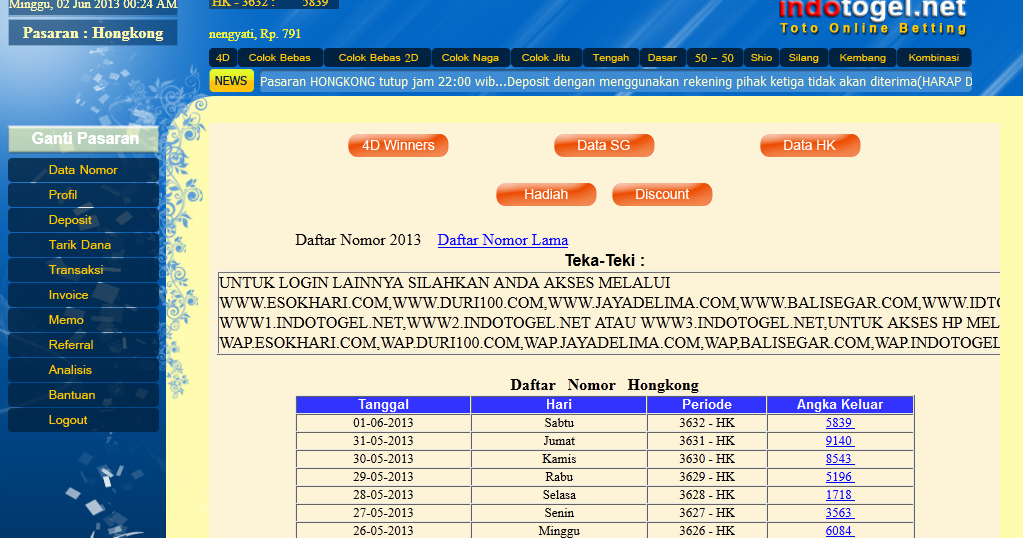Log out via the Logout item
The image size is (1023, 538).
point(84,421)
